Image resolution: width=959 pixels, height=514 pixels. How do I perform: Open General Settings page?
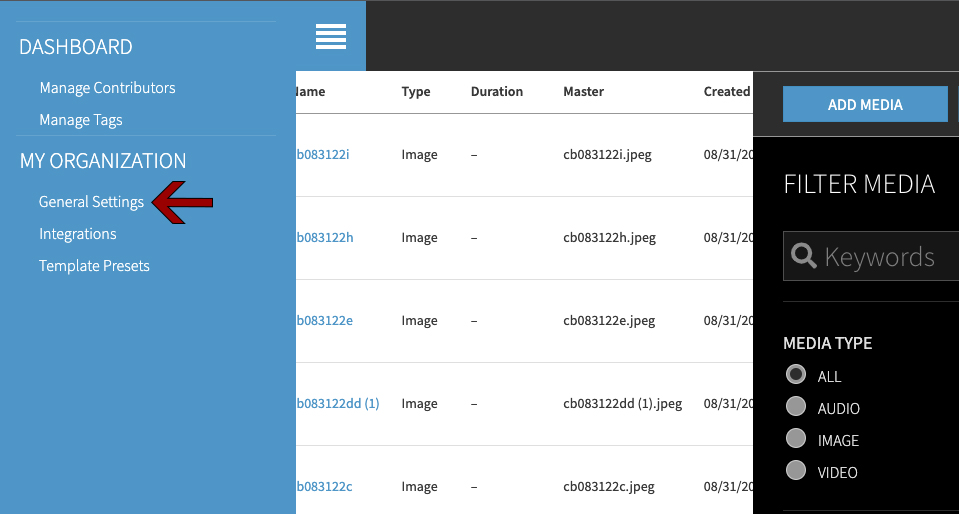point(91,202)
